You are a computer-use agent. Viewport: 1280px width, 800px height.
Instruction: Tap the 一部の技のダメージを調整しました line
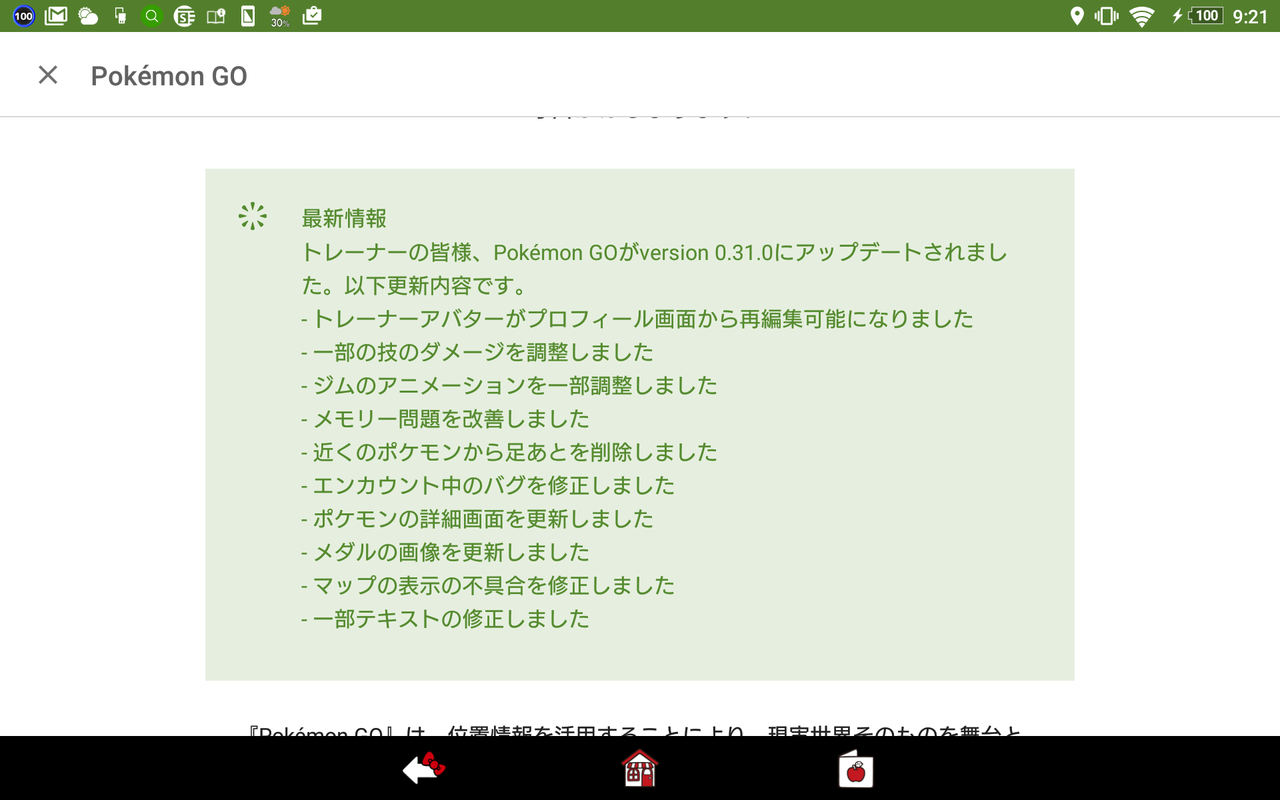(477, 352)
